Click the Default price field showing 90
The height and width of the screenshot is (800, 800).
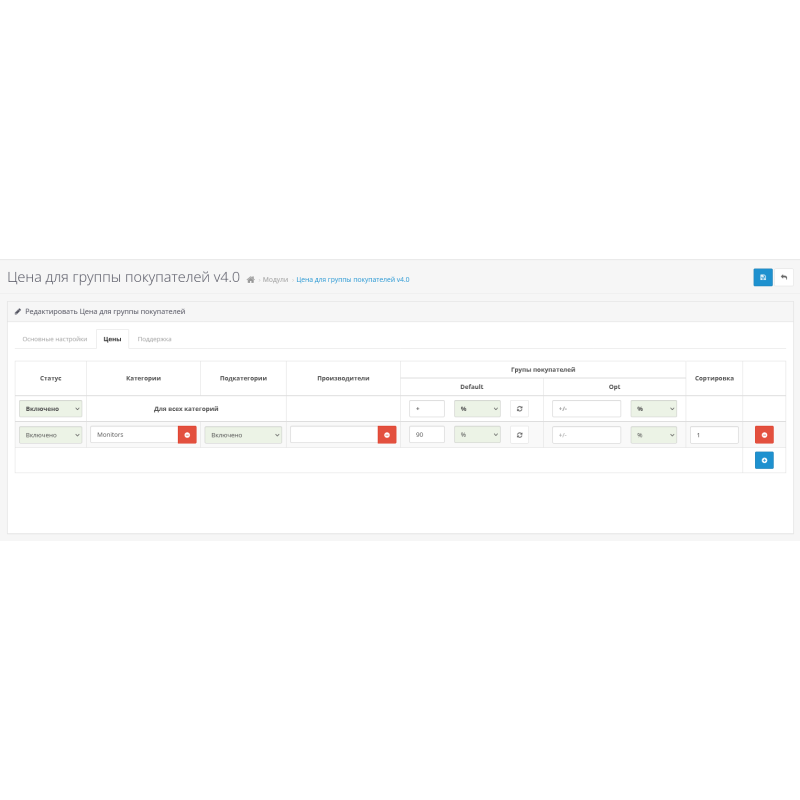427,435
